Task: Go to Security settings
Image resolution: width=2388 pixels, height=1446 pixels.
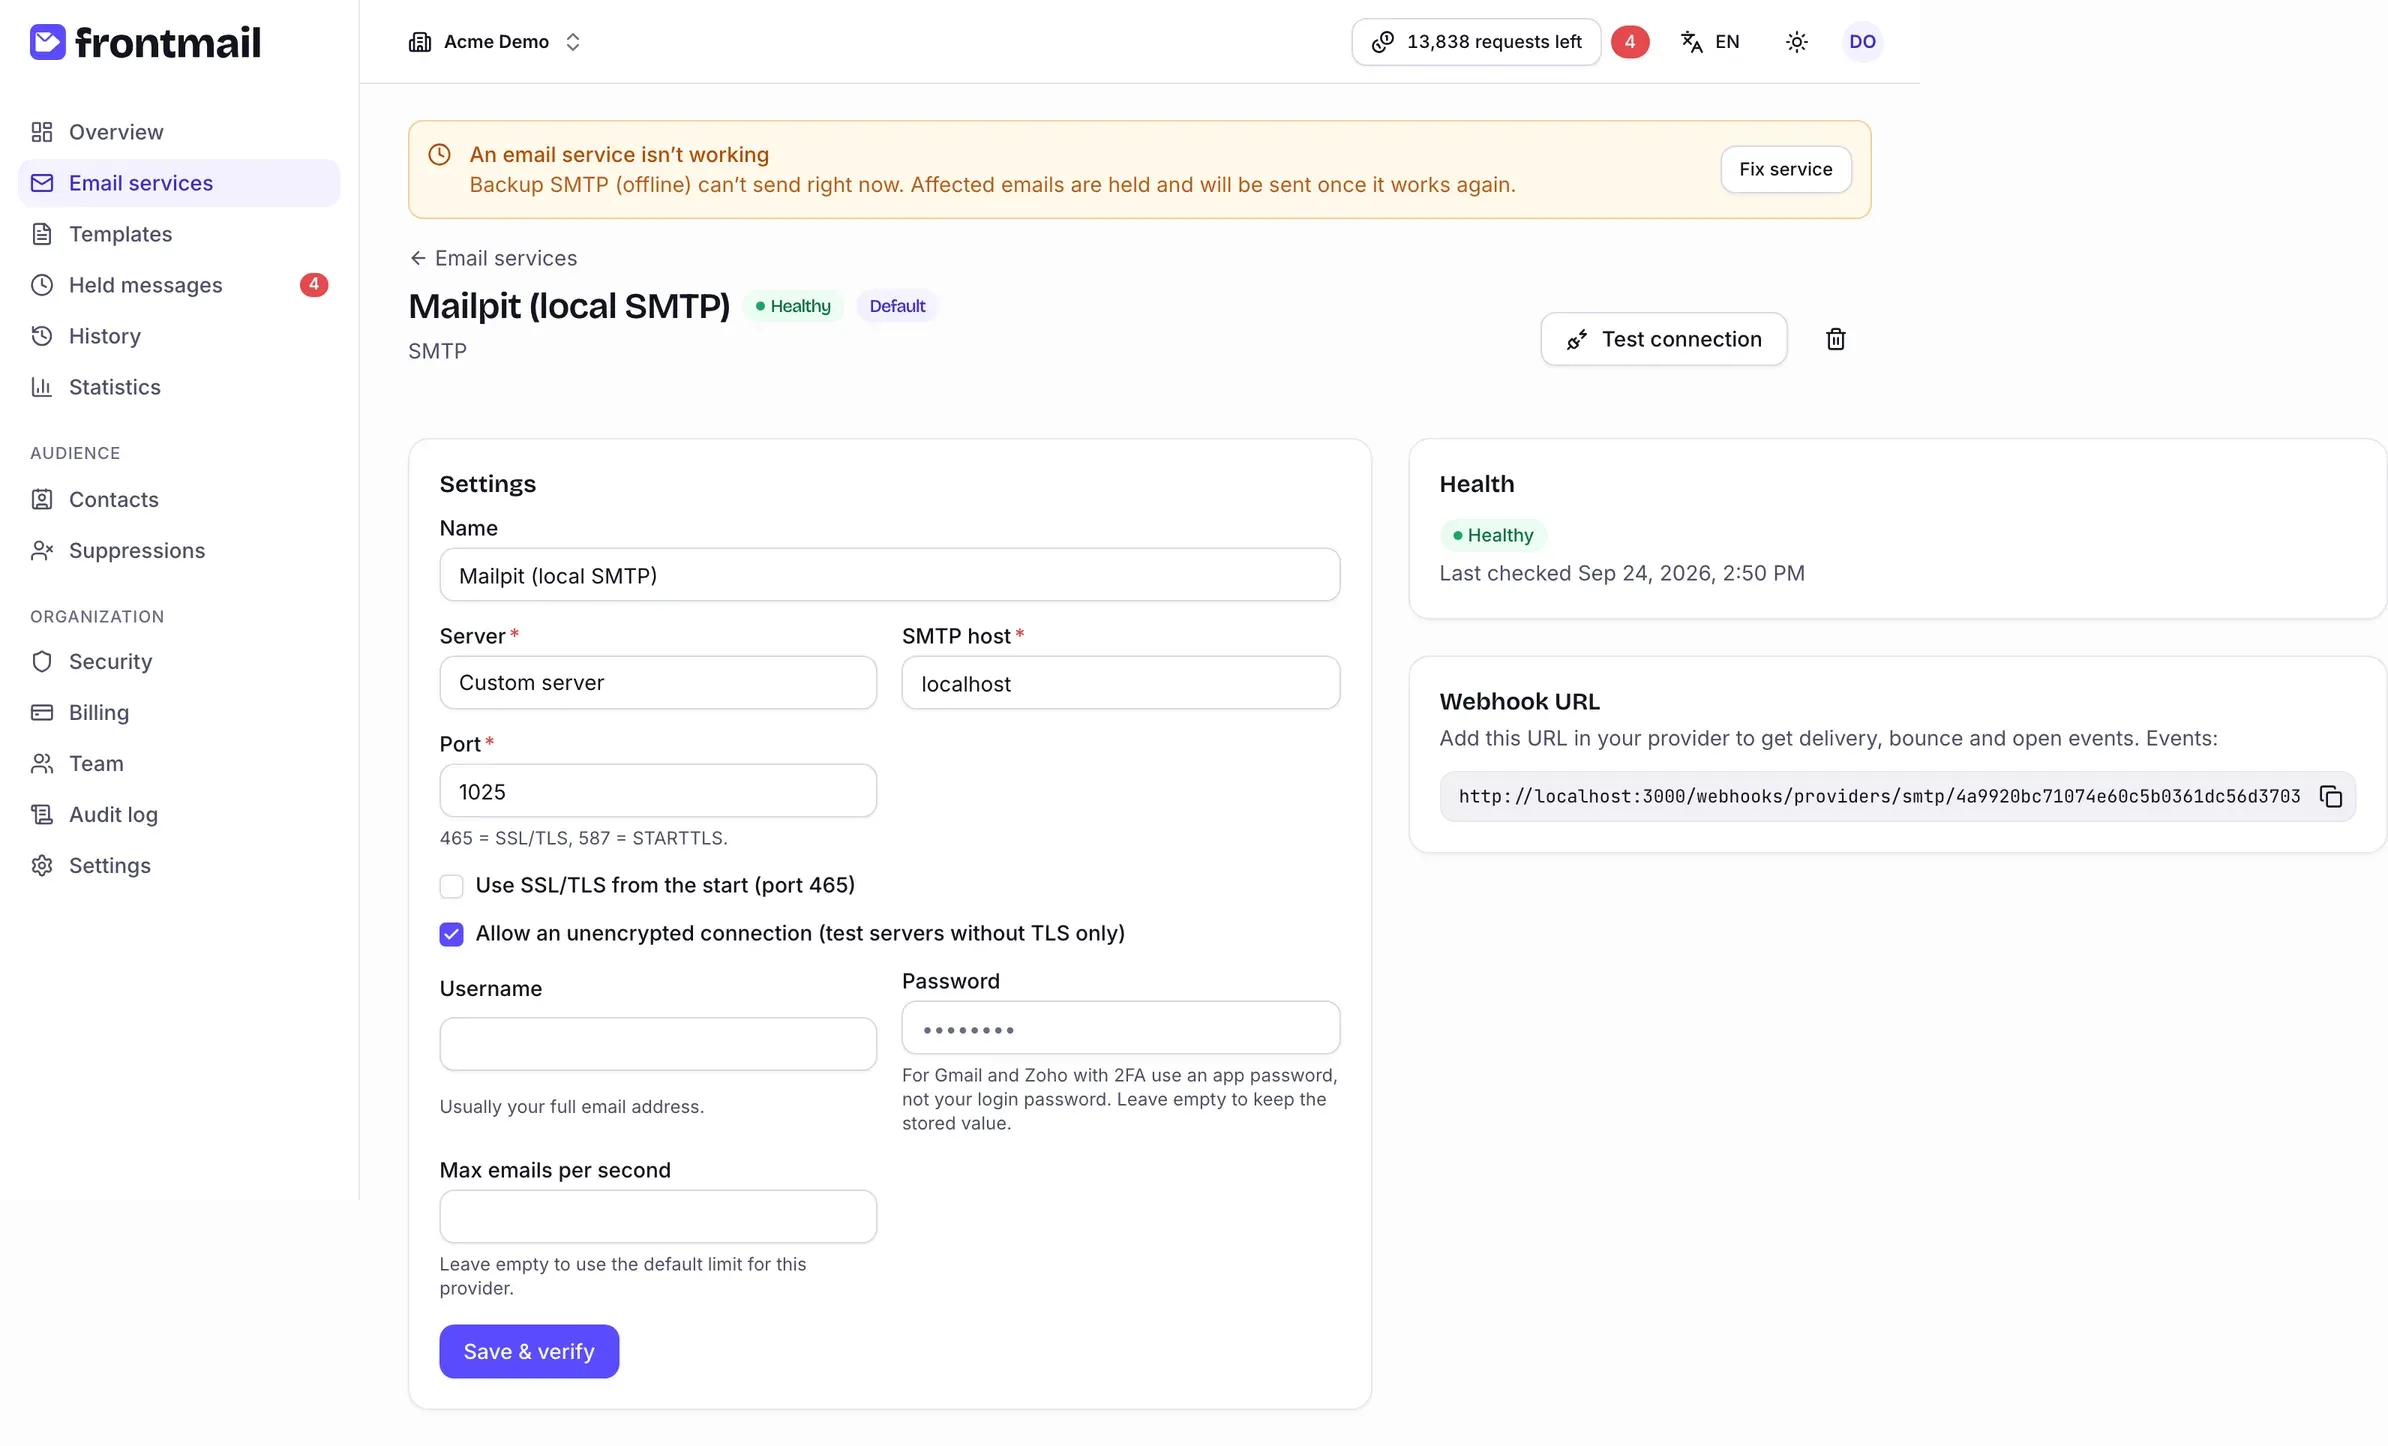Action: pos(179,661)
